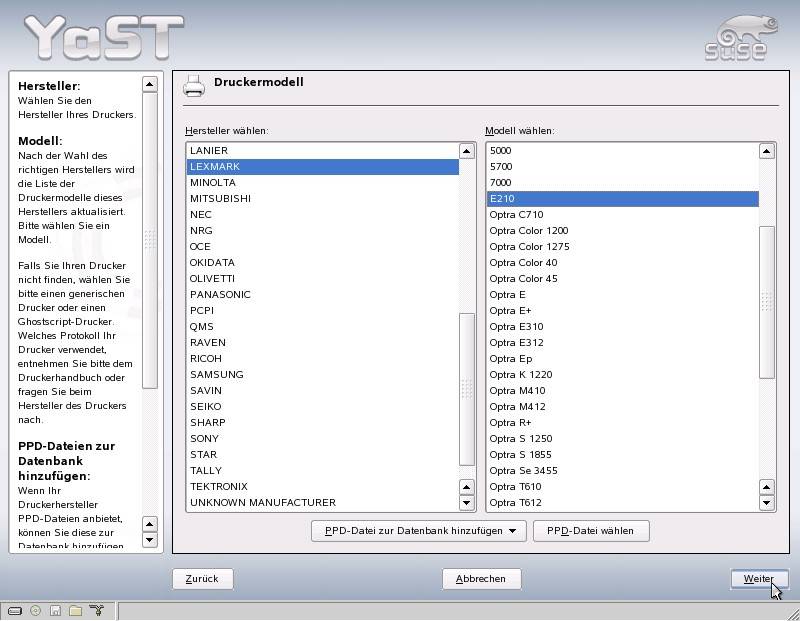Select STAR in the manufacturer list
The image size is (800, 621).
(322, 455)
